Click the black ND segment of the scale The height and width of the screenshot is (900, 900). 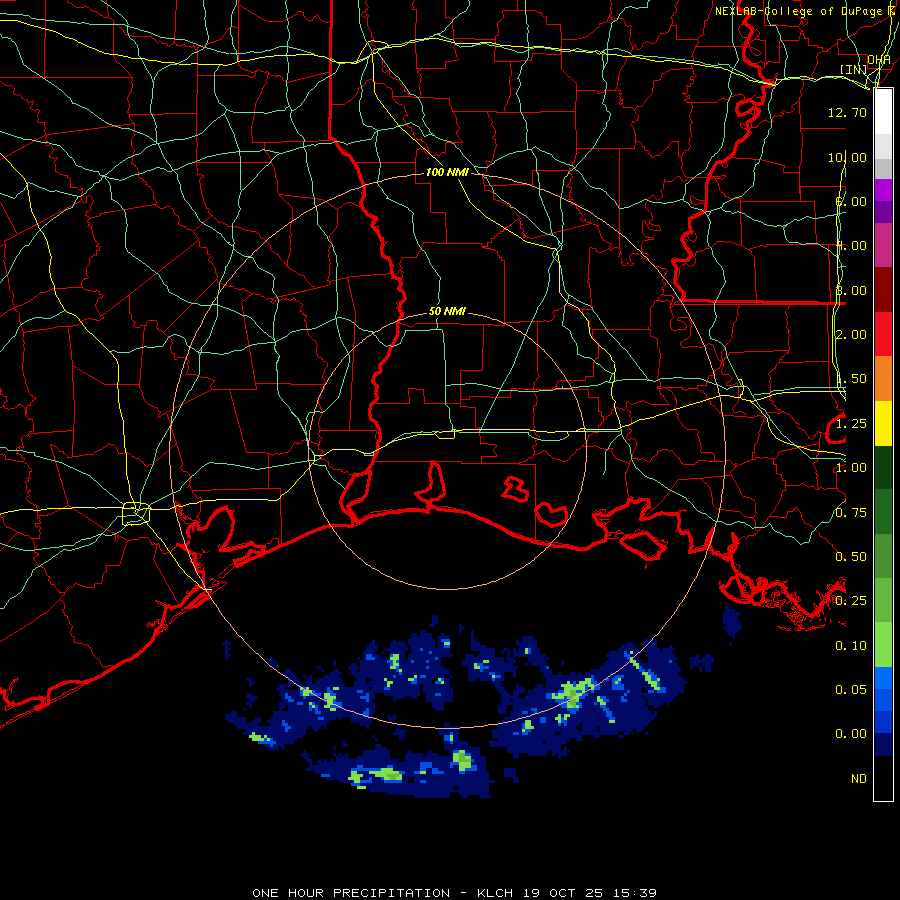click(883, 778)
